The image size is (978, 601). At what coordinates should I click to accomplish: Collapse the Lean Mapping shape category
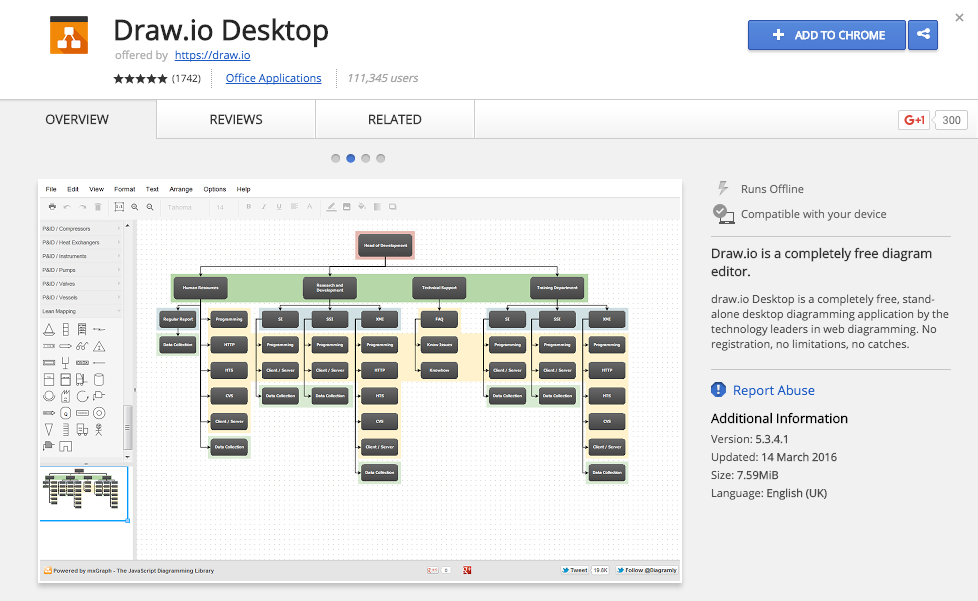[80, 311]
